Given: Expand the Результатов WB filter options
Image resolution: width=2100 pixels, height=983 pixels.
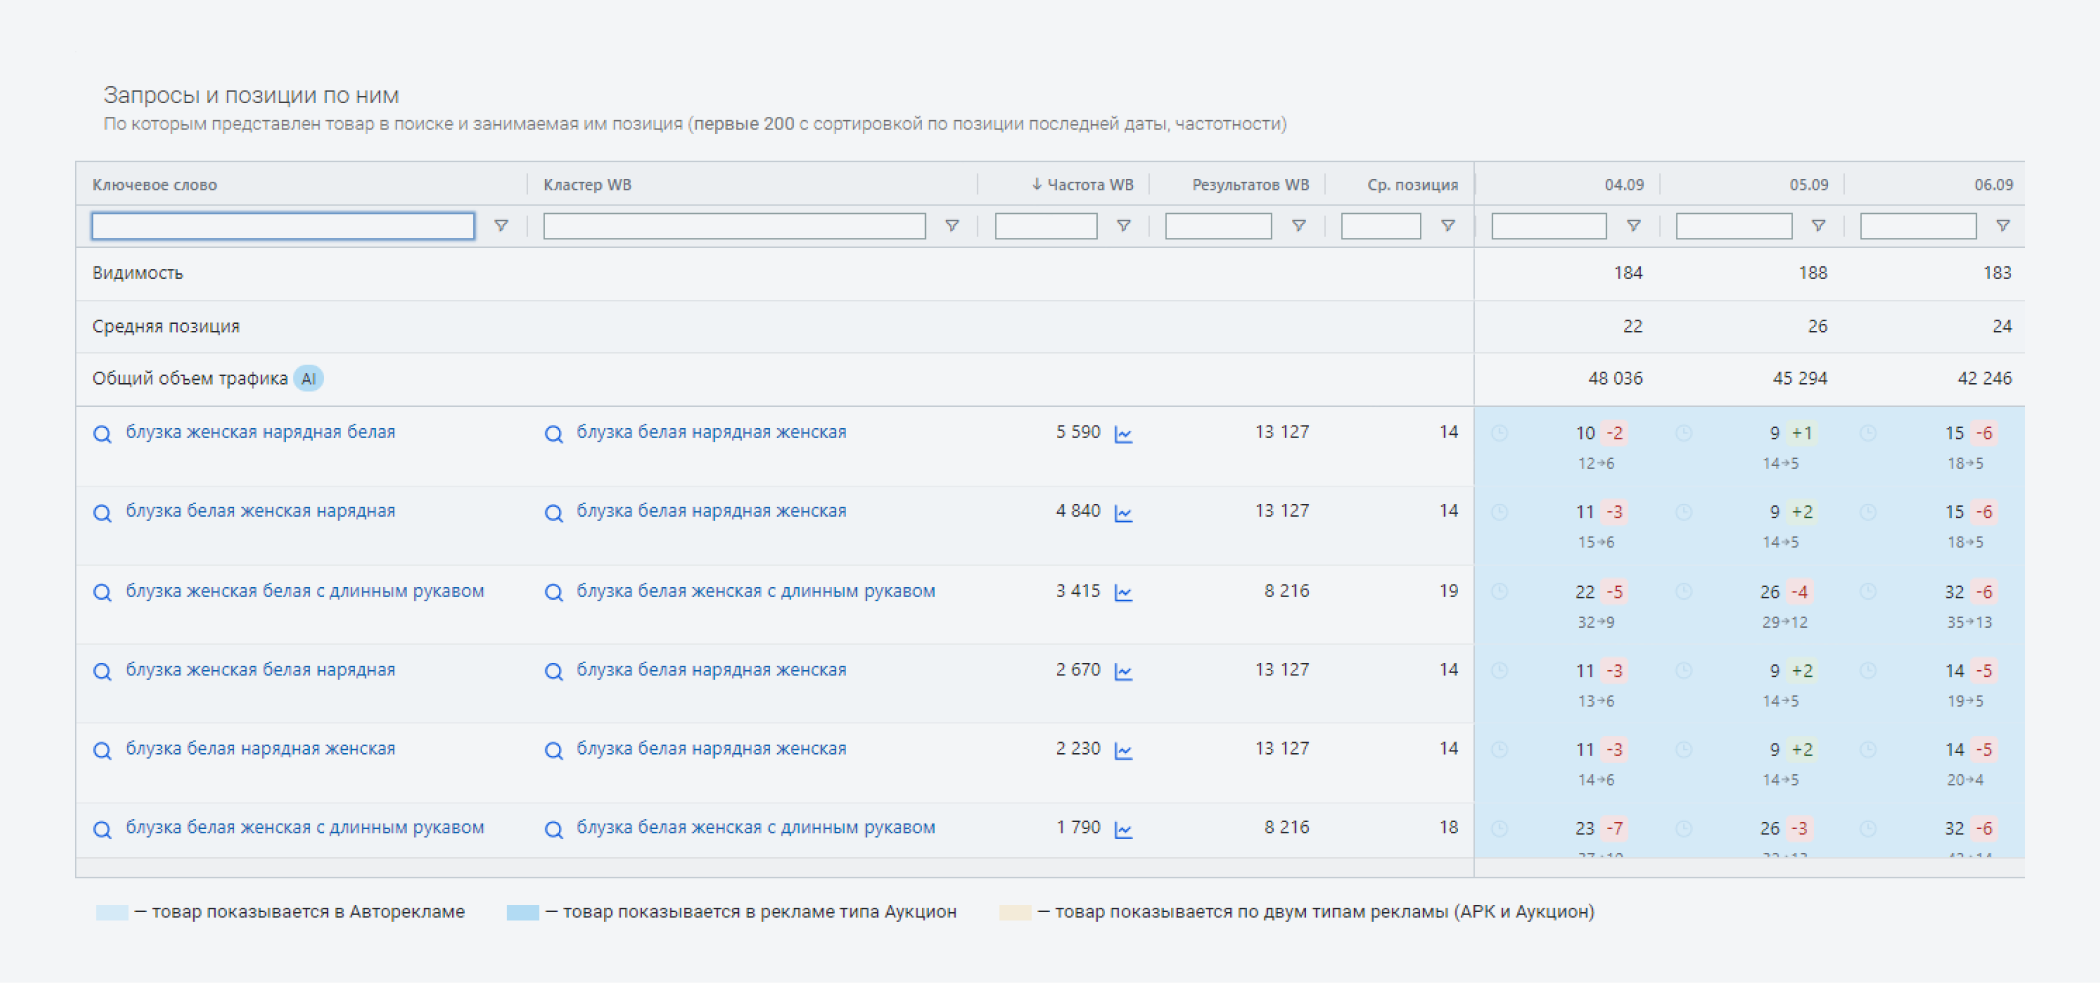Looking at the screenshot, I should [x=1298, y=226].
